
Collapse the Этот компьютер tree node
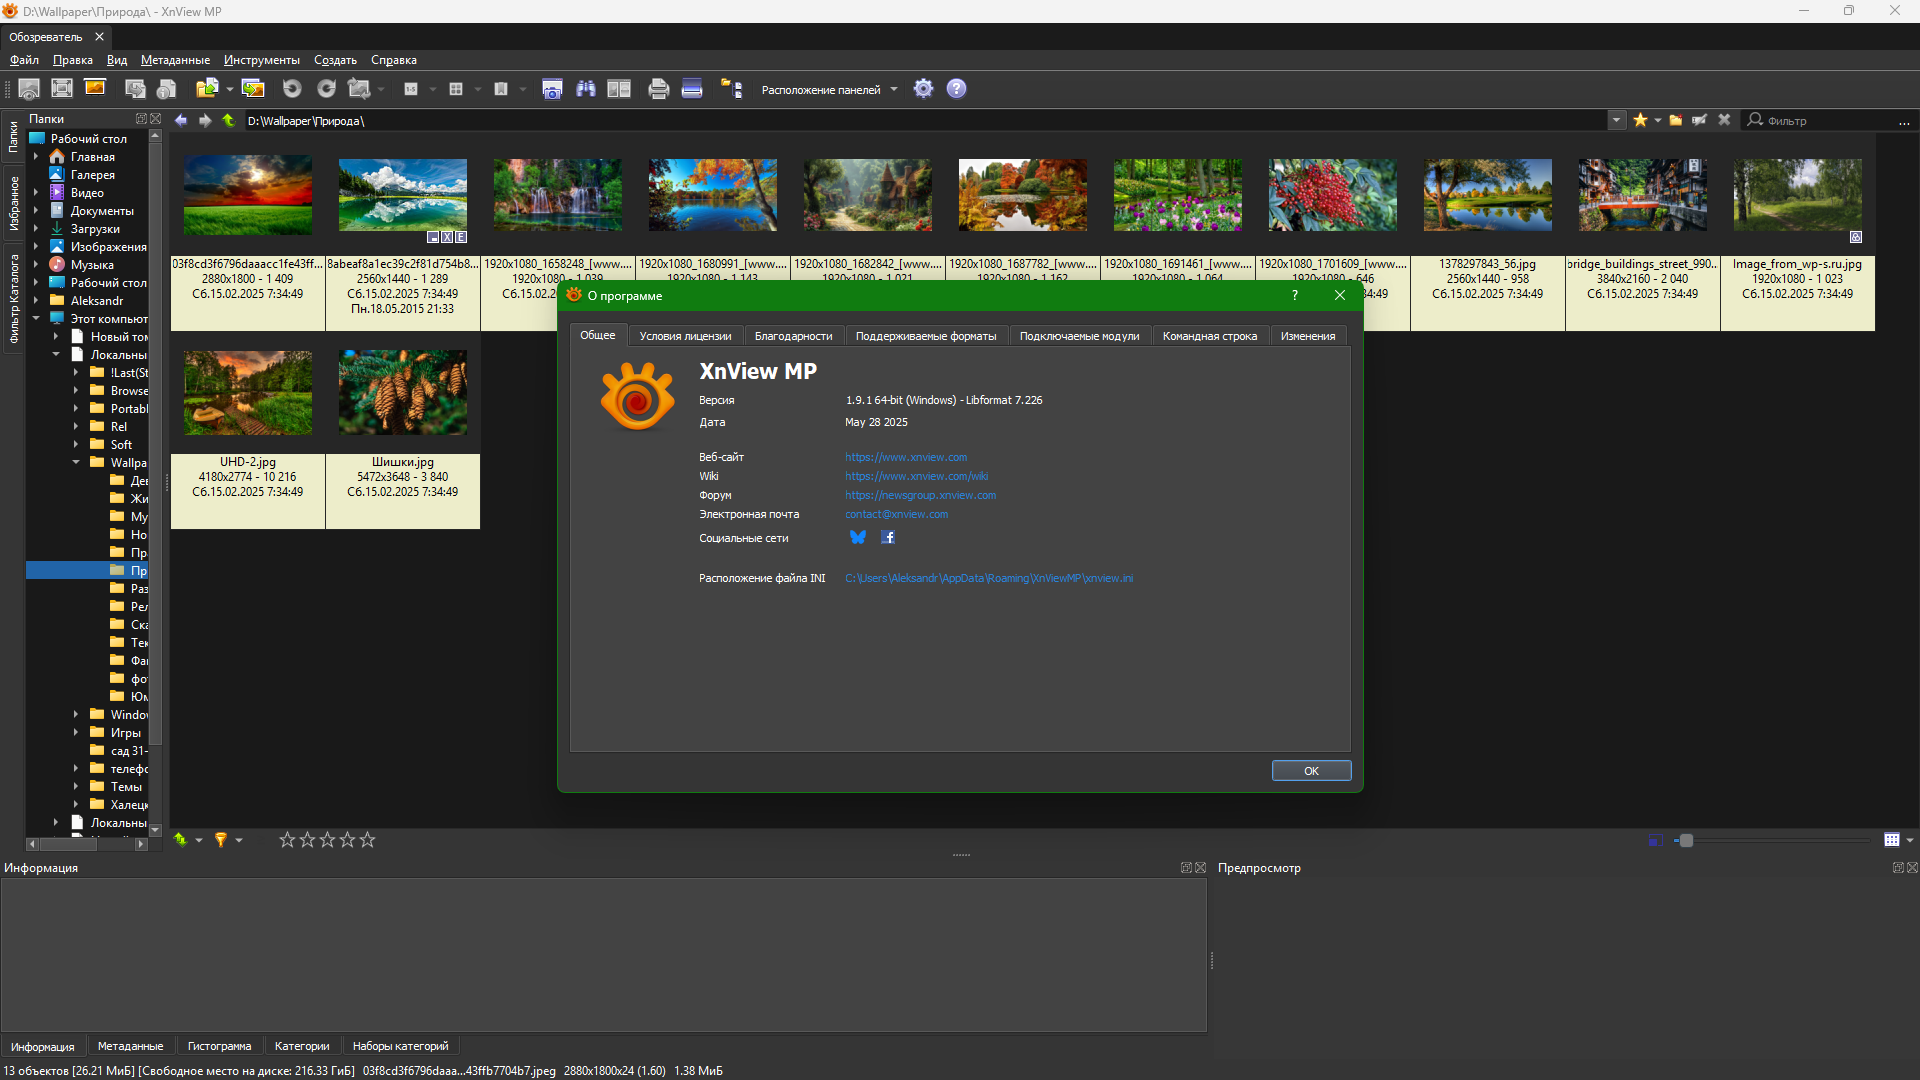point(36,319)
